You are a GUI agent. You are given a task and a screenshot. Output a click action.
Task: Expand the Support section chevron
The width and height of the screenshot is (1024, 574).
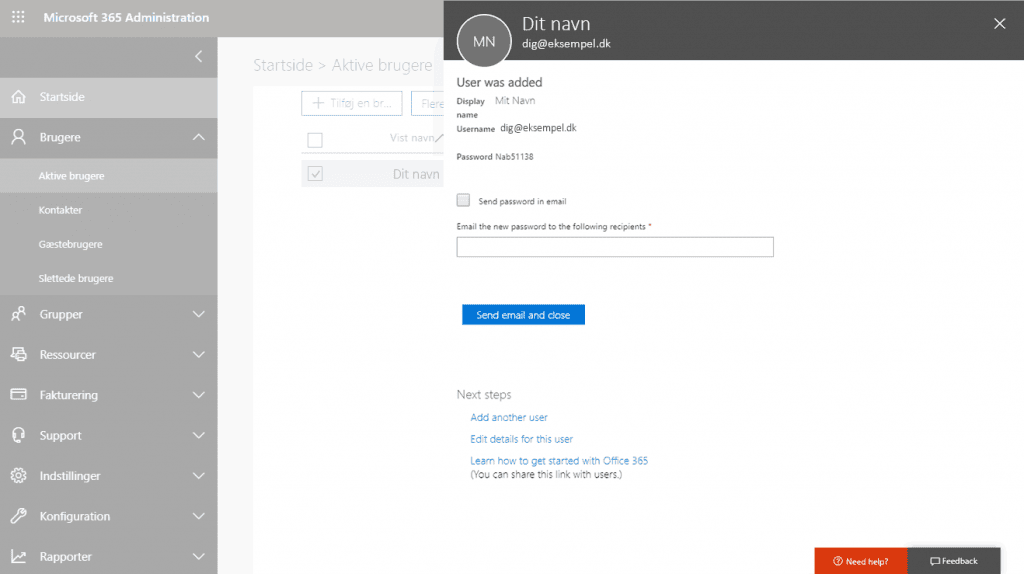199,436
